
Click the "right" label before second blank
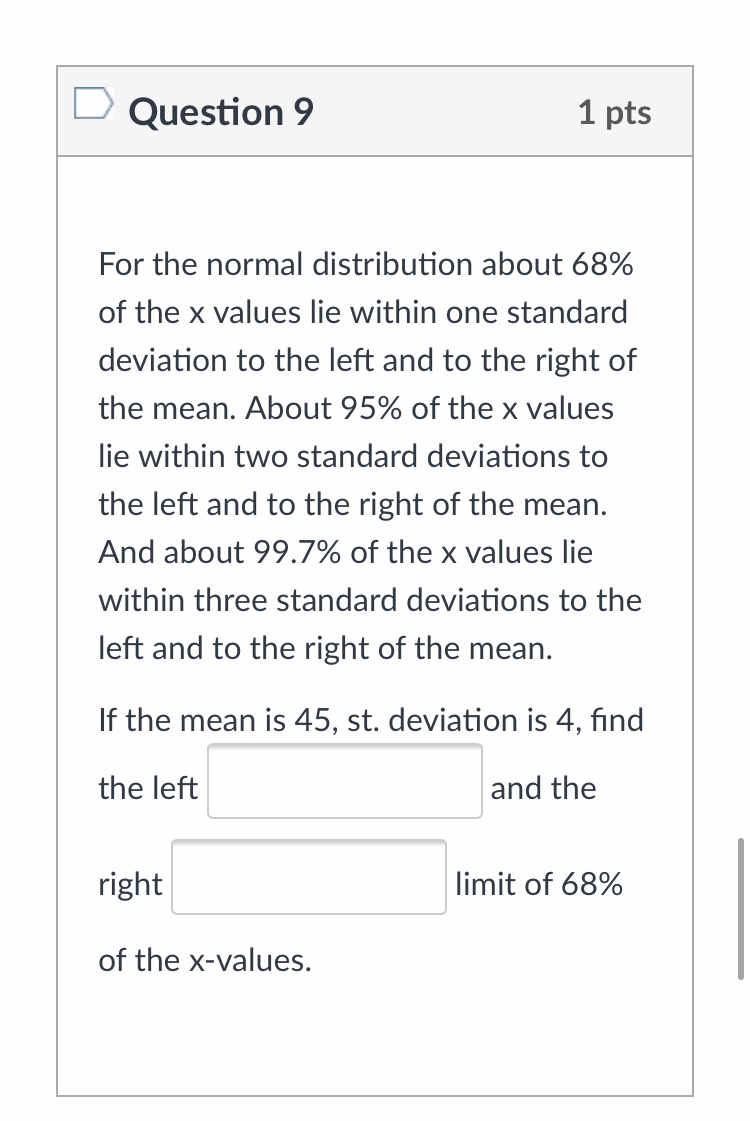130,884
